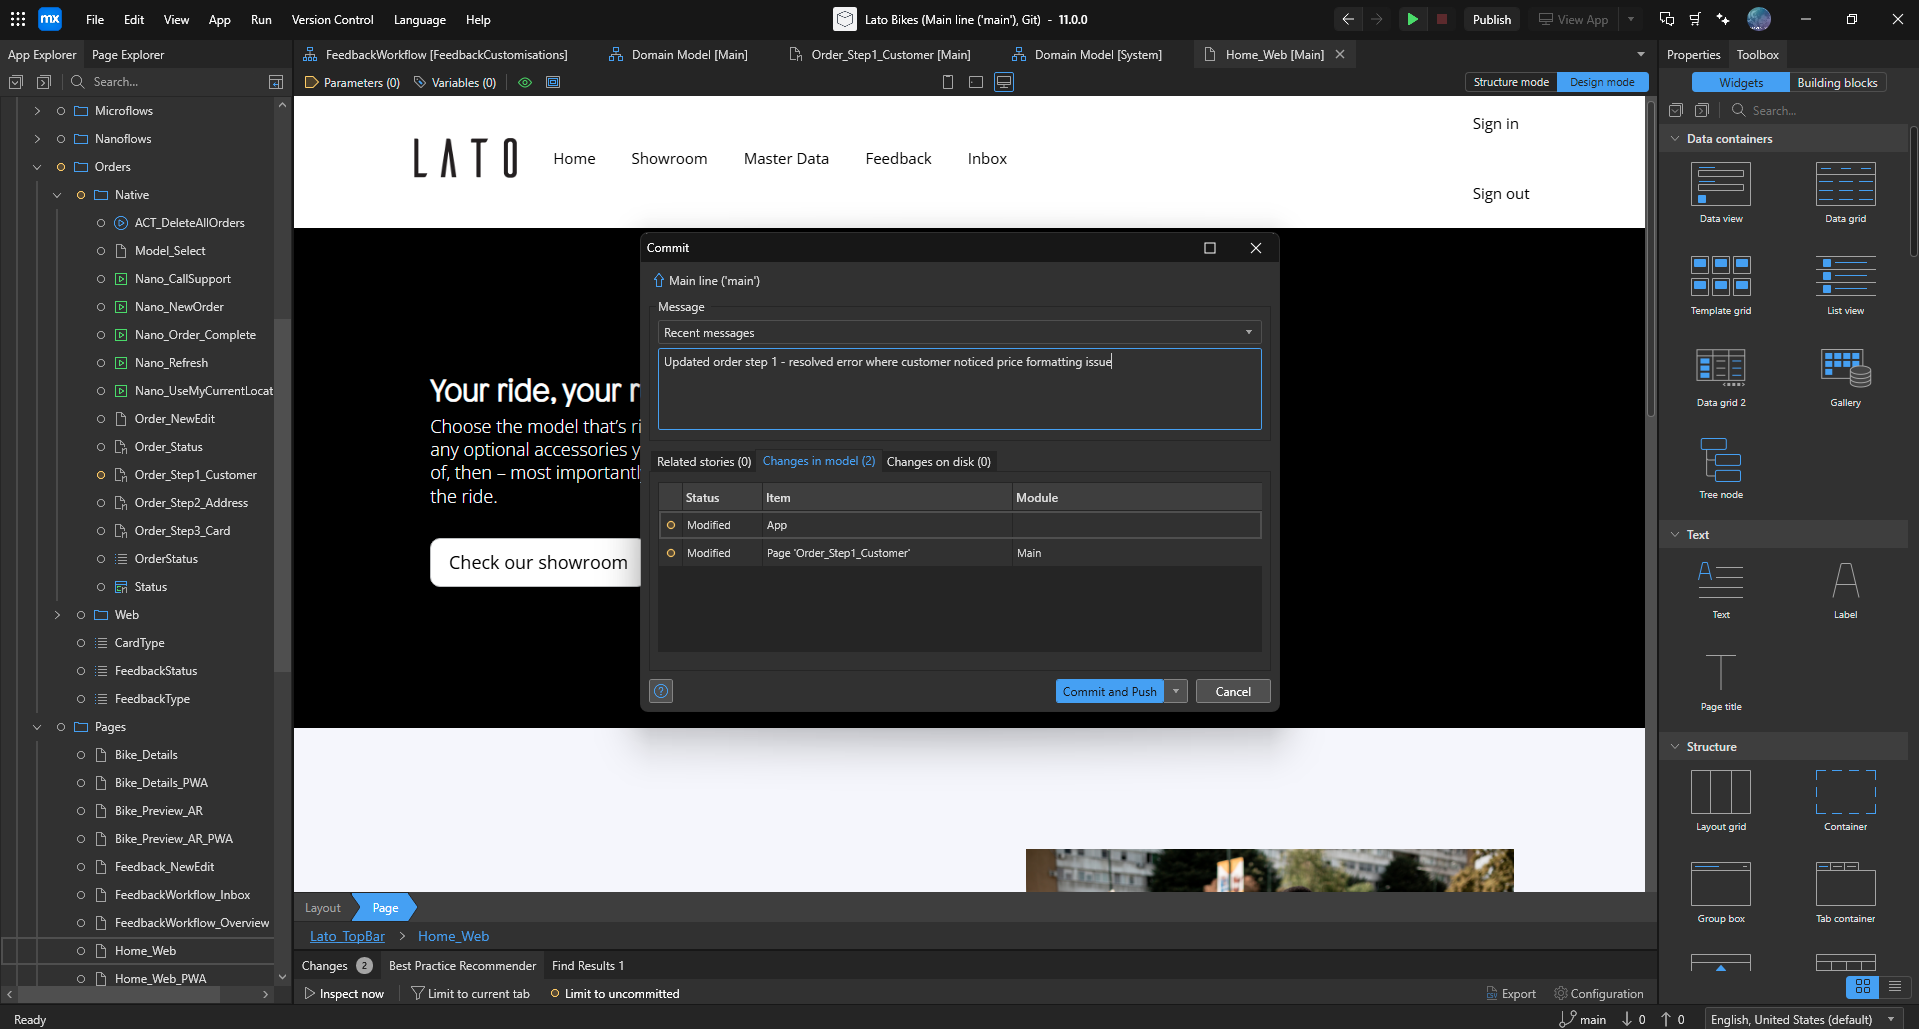Screen dimensions: 1919x1029
Task: Toggle Limit to uncommitted filter
Action: coord(614,993)
